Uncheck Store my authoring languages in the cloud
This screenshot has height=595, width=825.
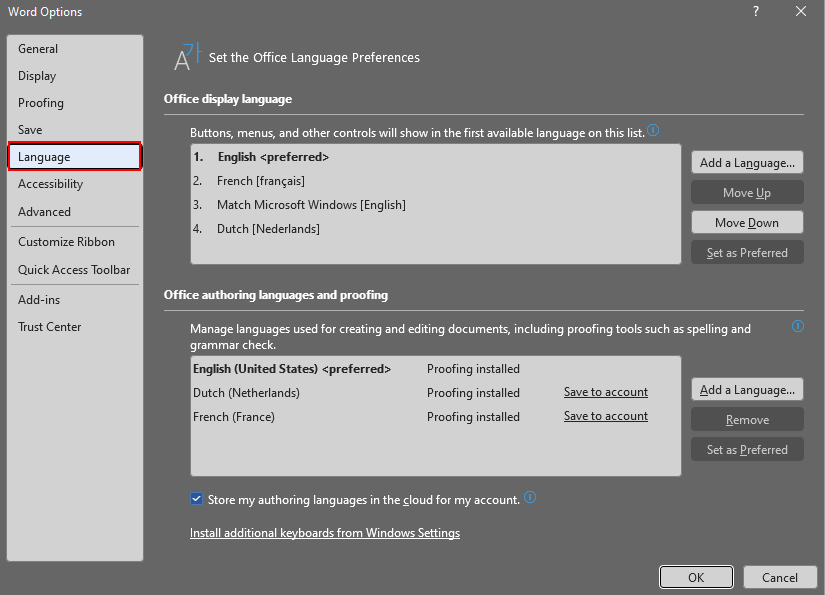(x=196, y=499)
